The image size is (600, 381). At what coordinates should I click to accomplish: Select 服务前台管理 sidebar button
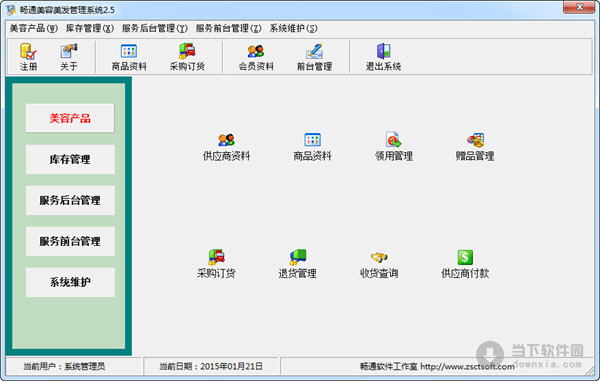click(x=70, y=241)
